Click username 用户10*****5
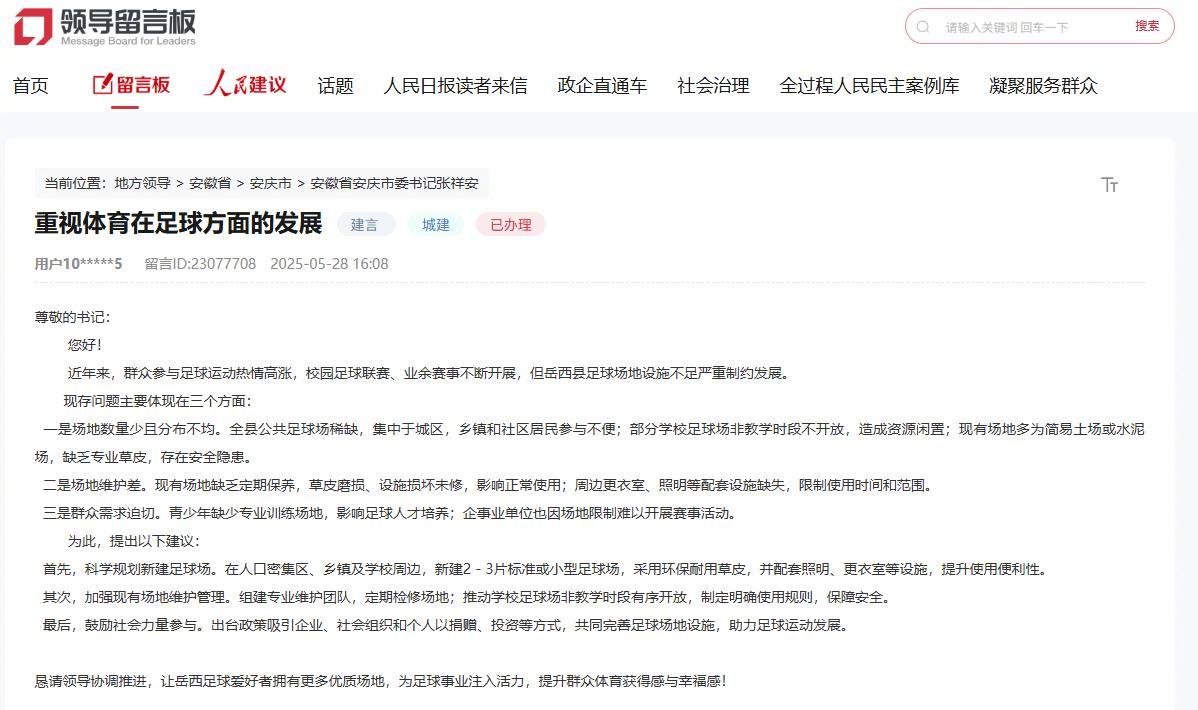Image resolution: width=1198 pixels, height=710 pixels. pyautogui.click(x=78, y=264)
